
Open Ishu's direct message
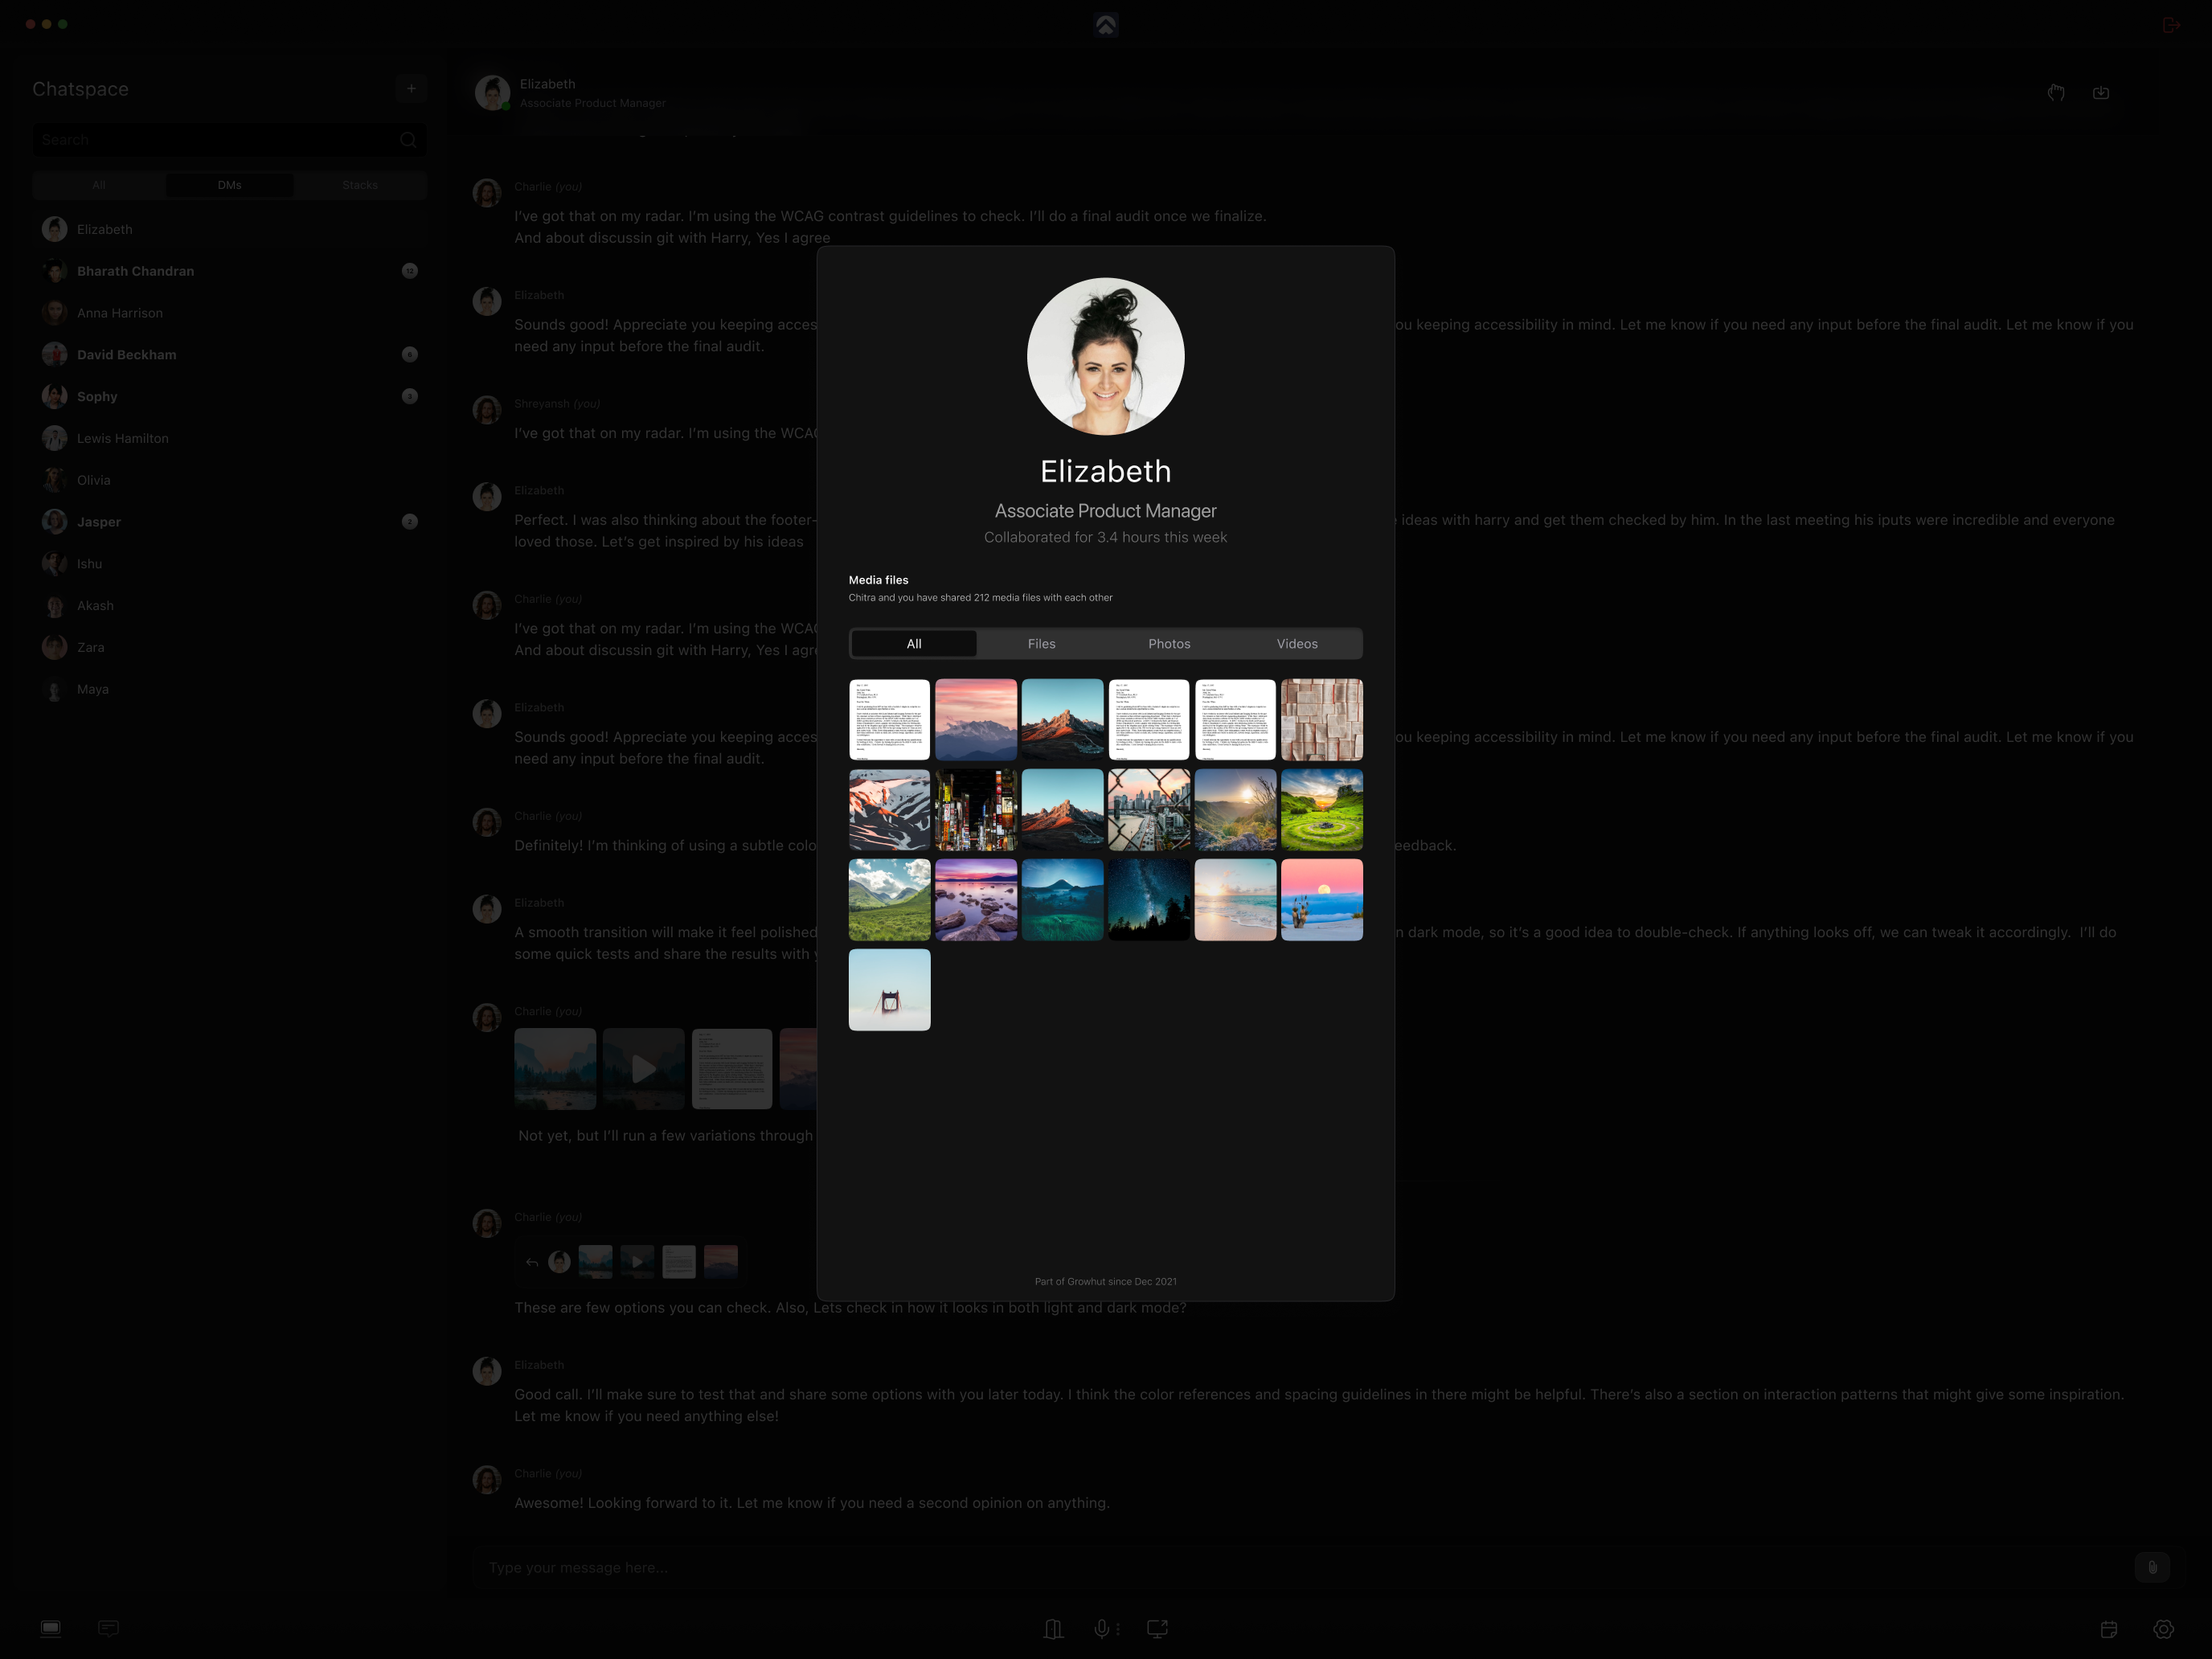[230, 564]
